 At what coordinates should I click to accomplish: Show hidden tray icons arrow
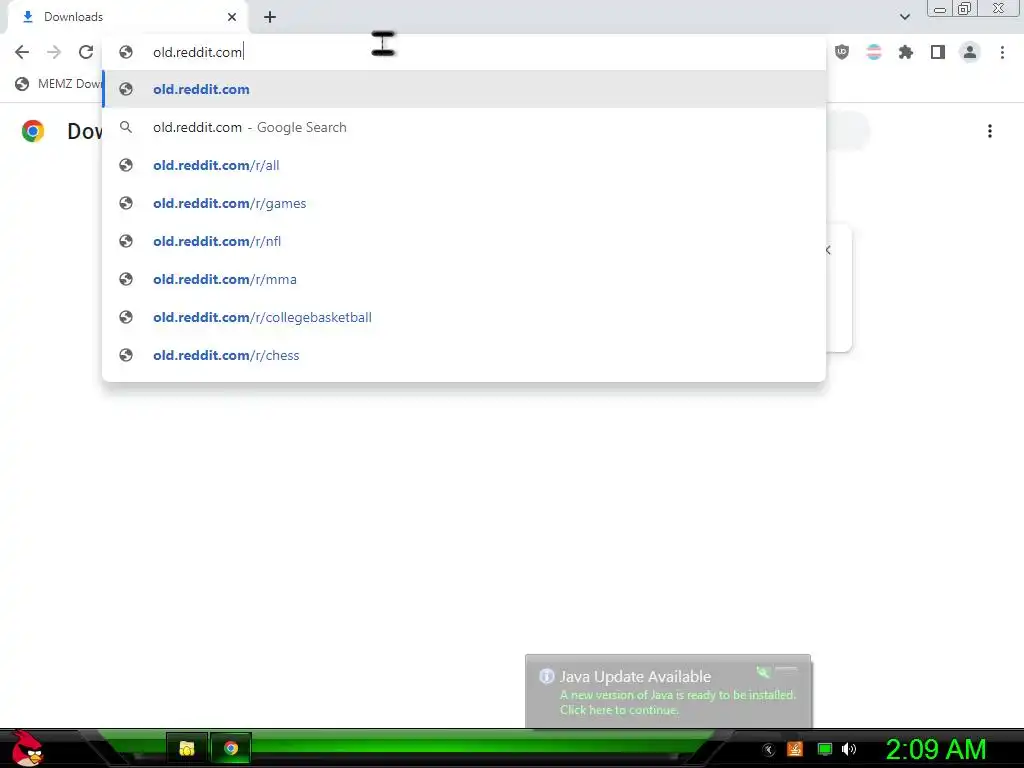pyautogui.click(x=769, y=750)
